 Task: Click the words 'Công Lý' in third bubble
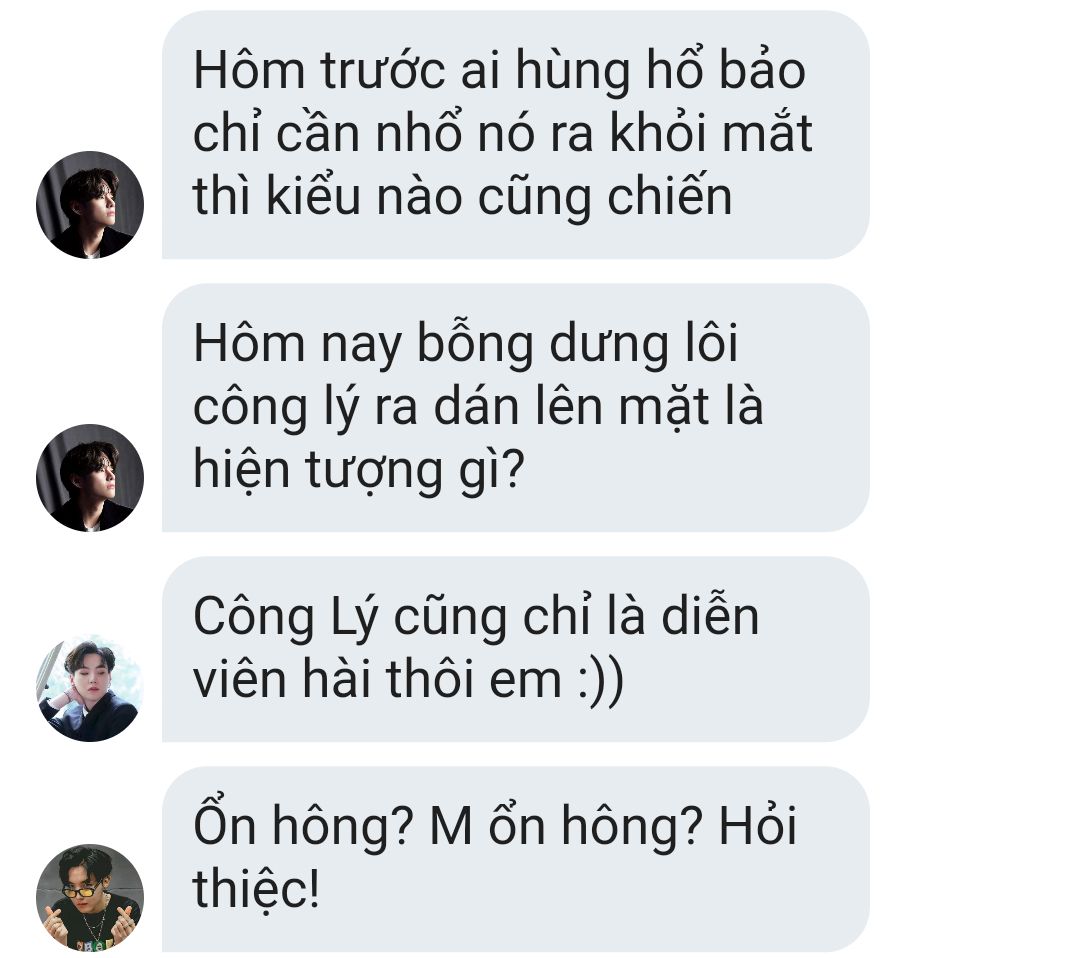[x=286, y=617]
